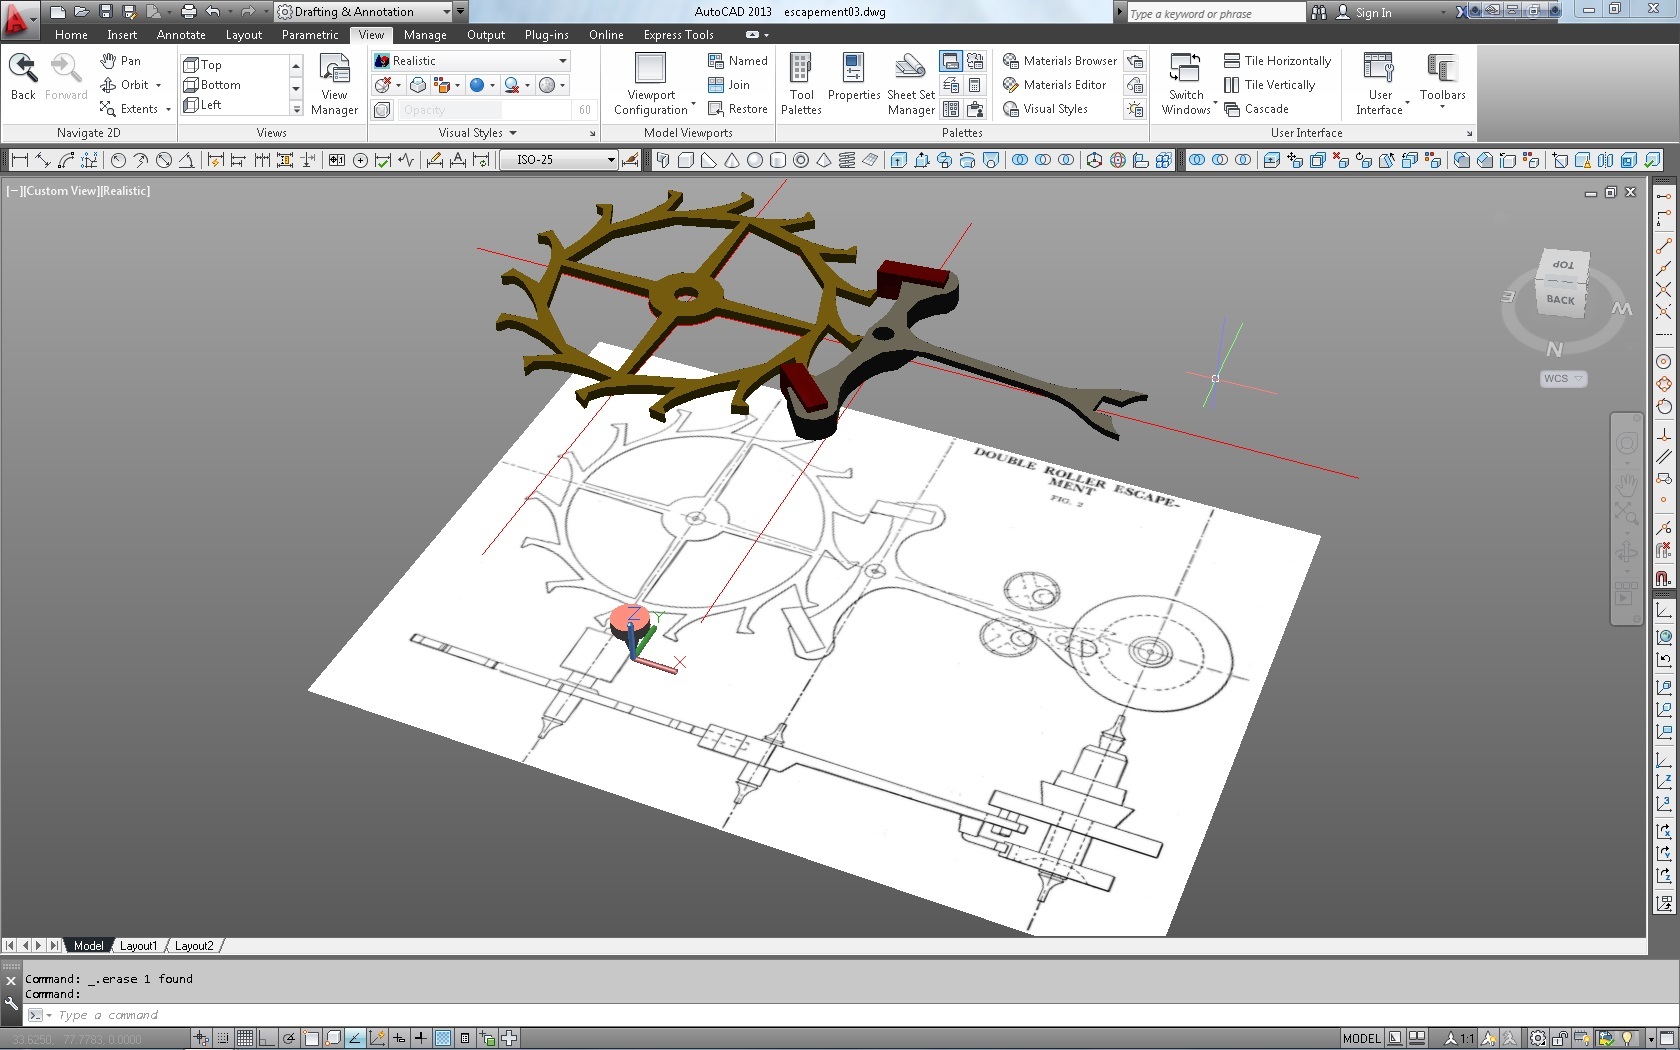Switch to the Annotate ribbon tab

click(181, 35)
